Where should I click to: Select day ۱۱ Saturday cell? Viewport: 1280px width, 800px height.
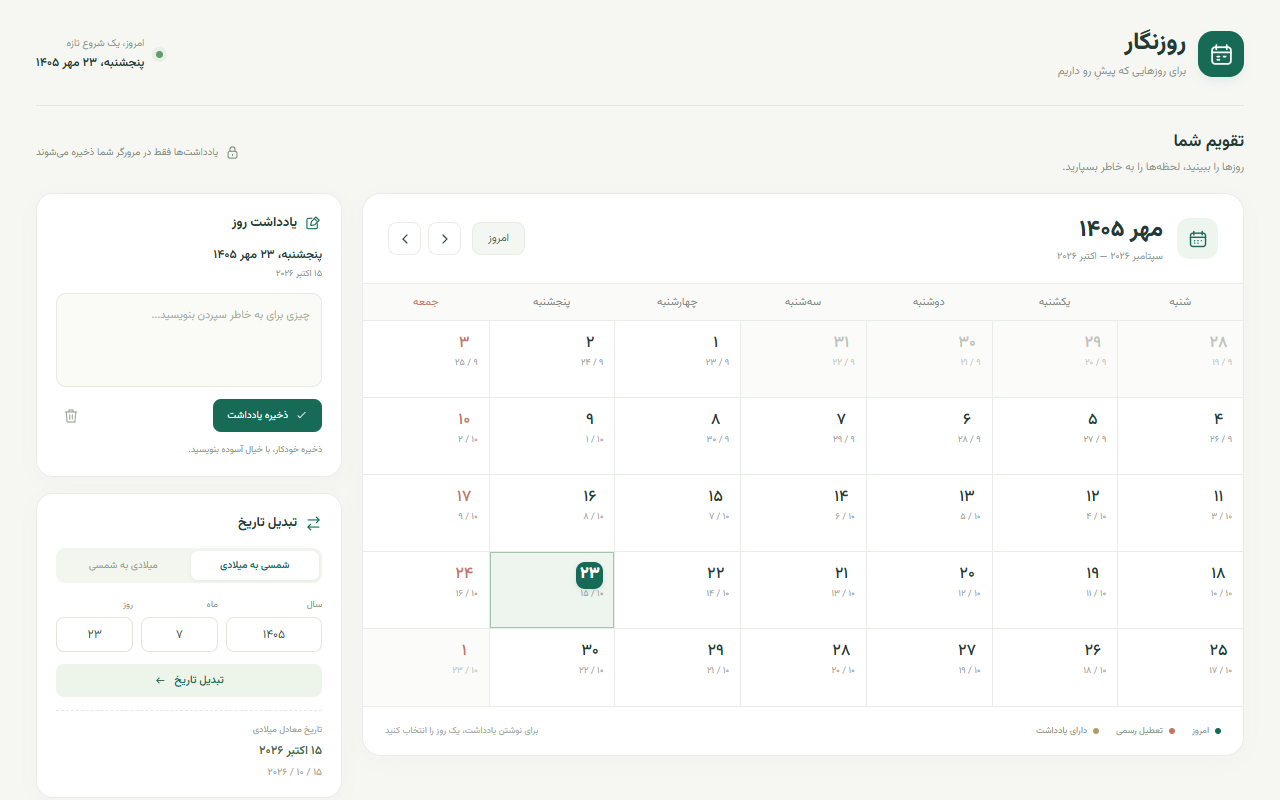pos(1181,513)
